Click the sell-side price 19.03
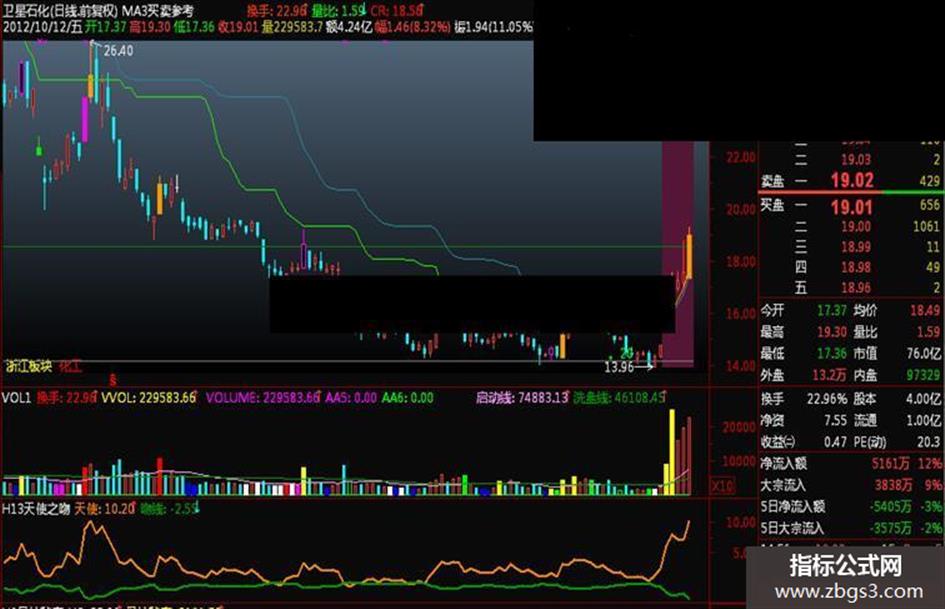 (856, 160)
